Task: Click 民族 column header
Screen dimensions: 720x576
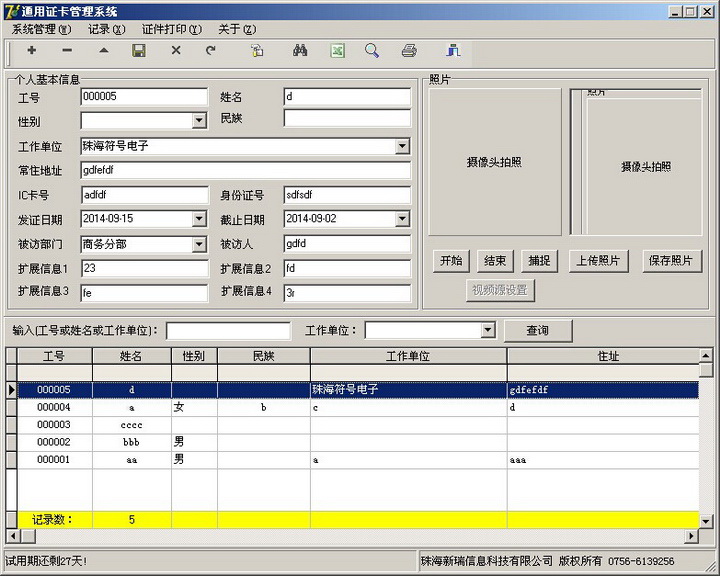Action: click(x=264, y=356)
